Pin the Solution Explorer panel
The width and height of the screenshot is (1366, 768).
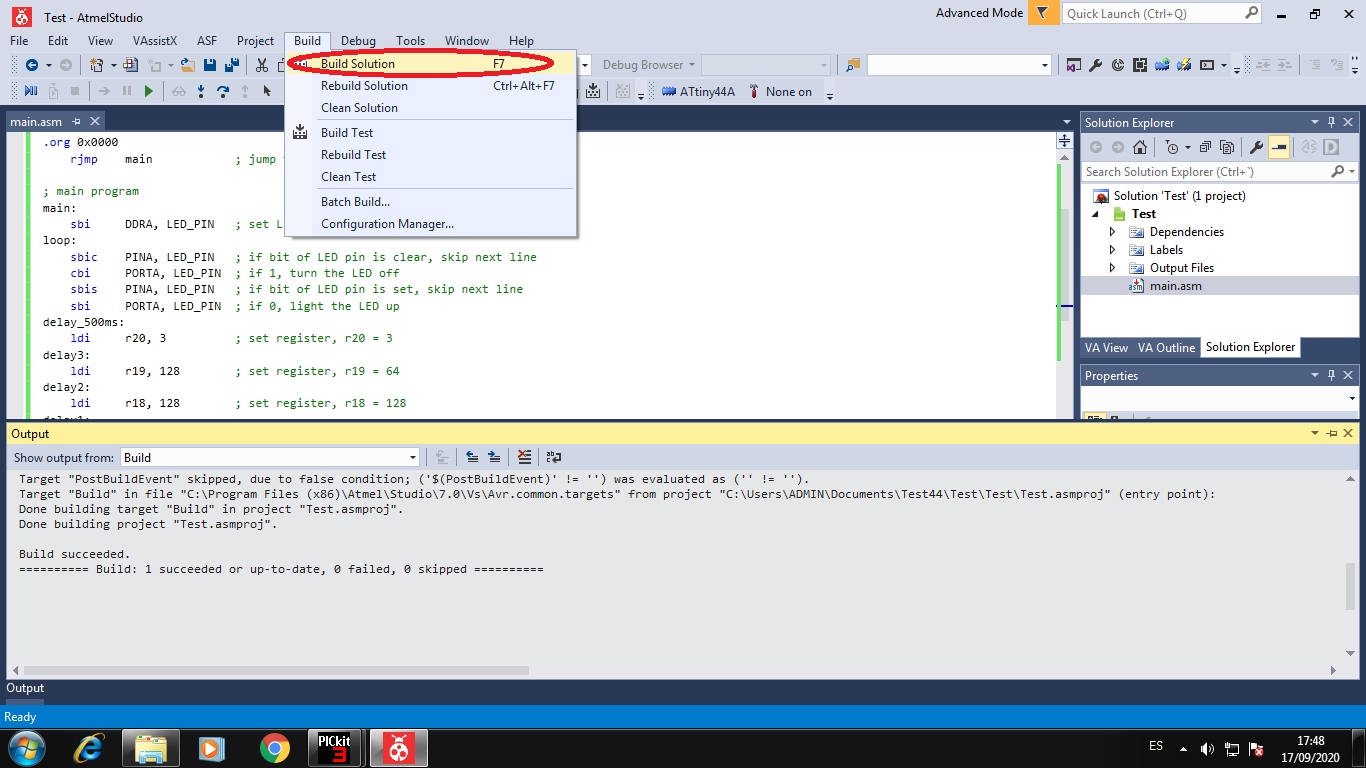pos(1332,122)
